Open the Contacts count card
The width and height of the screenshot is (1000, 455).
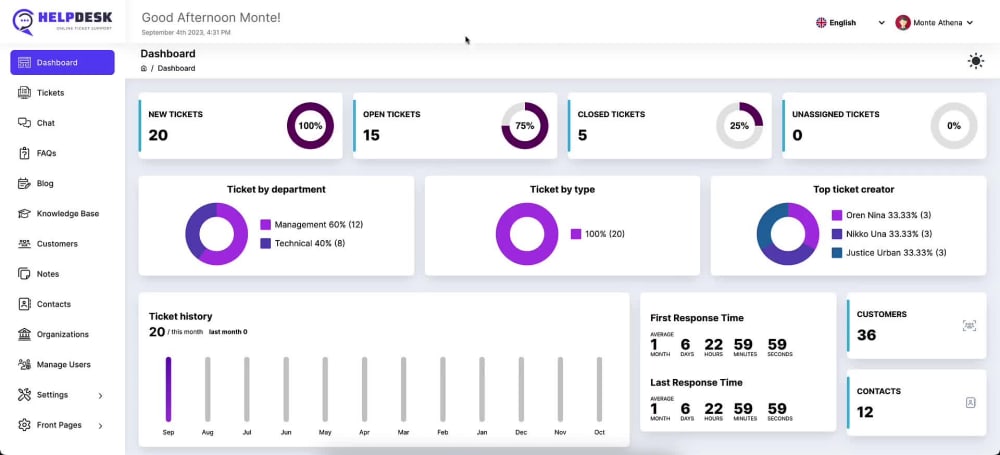916,403
